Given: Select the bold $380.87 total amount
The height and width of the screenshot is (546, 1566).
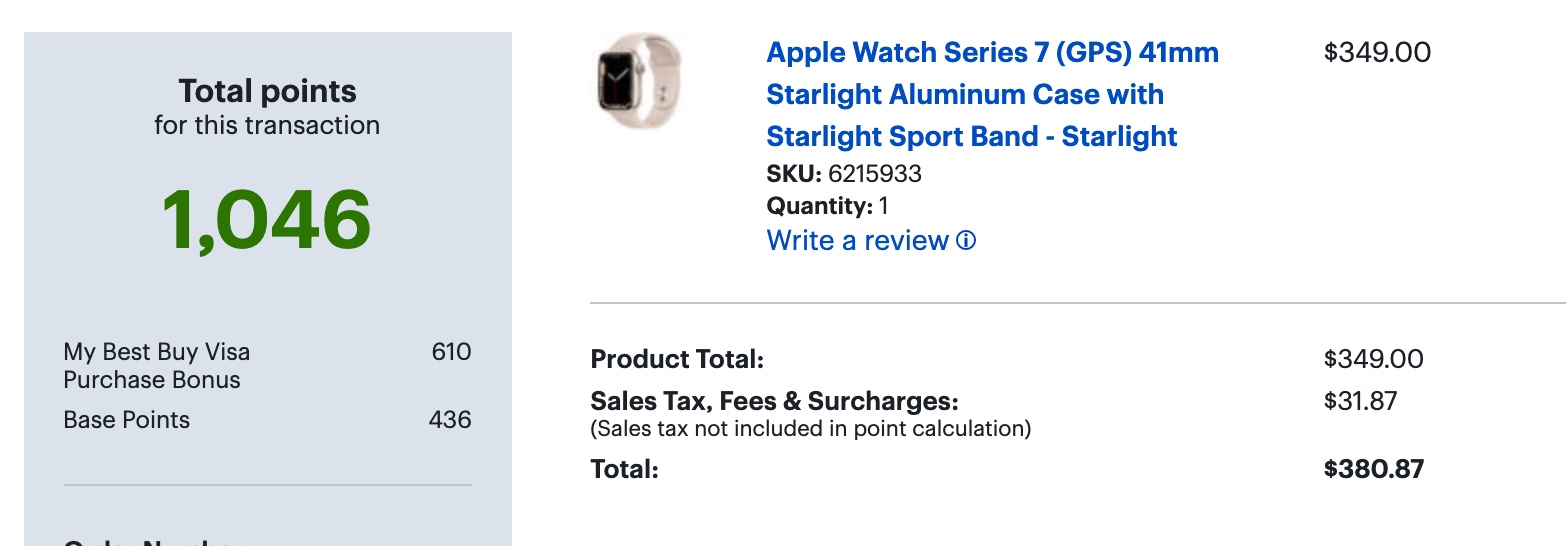Looking at the screenshot, I should coord(1373,469).
